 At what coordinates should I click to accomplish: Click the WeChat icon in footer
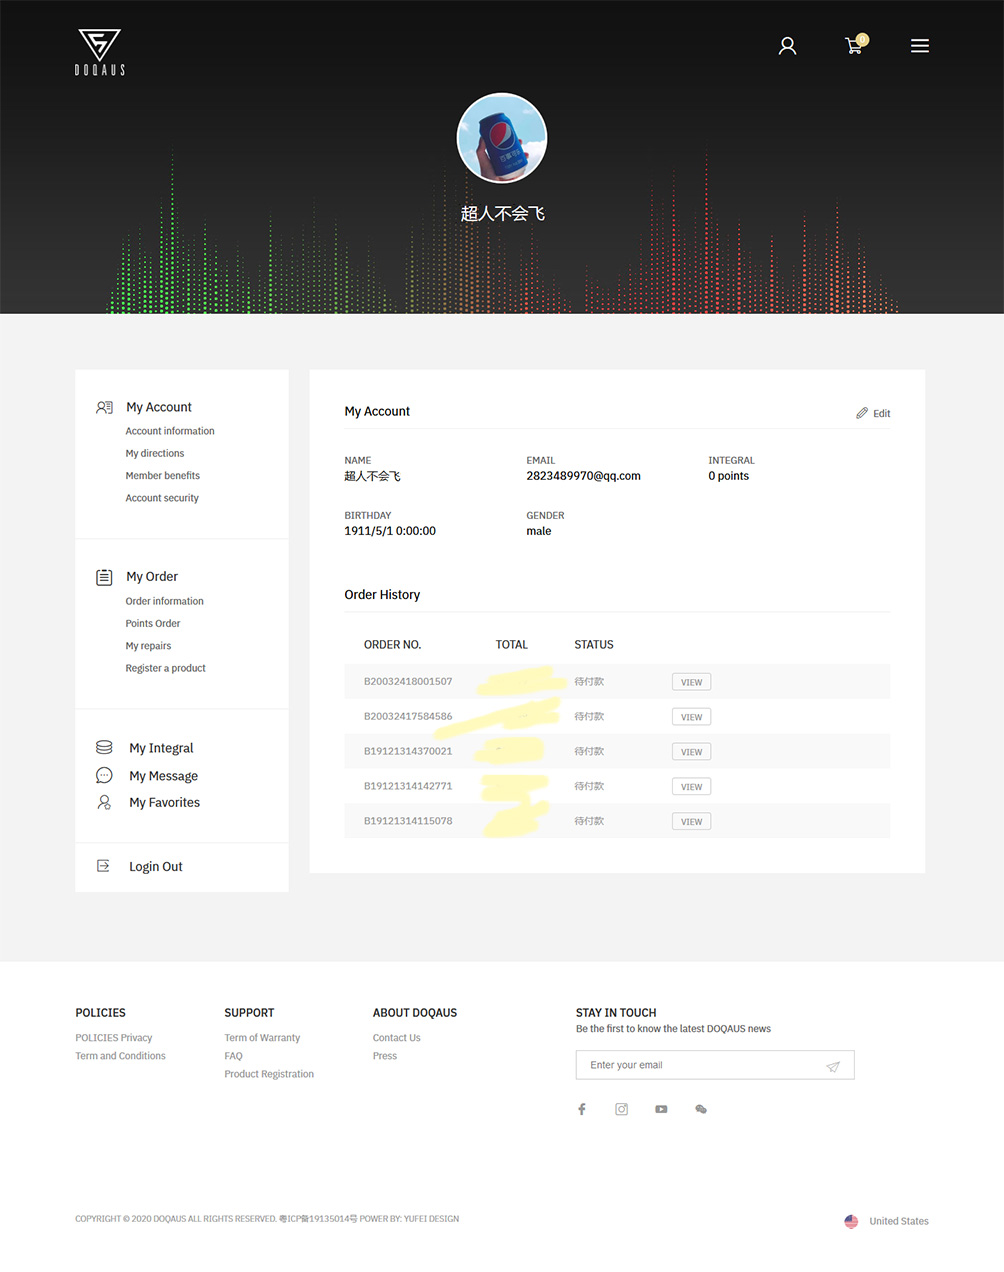(x=701, y=1109)
